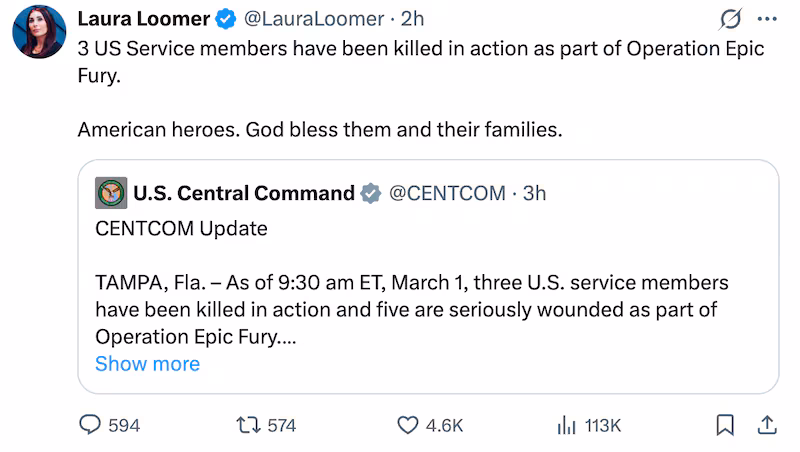Open the repost menu with 574 reposts
Screen dimensions: 800x452
click(x=245, y=425)
